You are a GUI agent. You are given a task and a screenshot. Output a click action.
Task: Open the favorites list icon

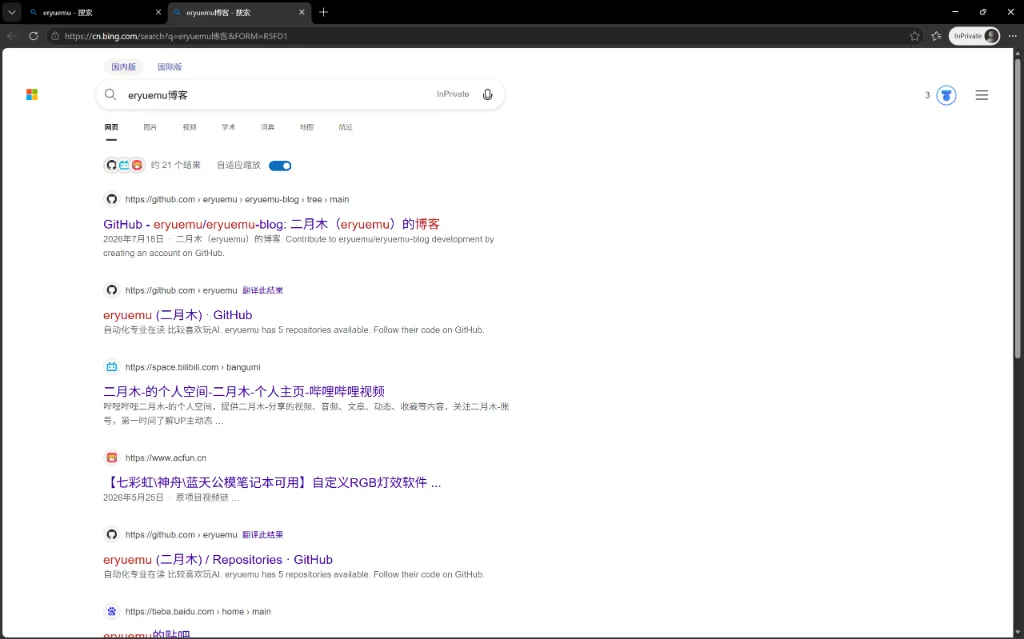click(936, 36)
